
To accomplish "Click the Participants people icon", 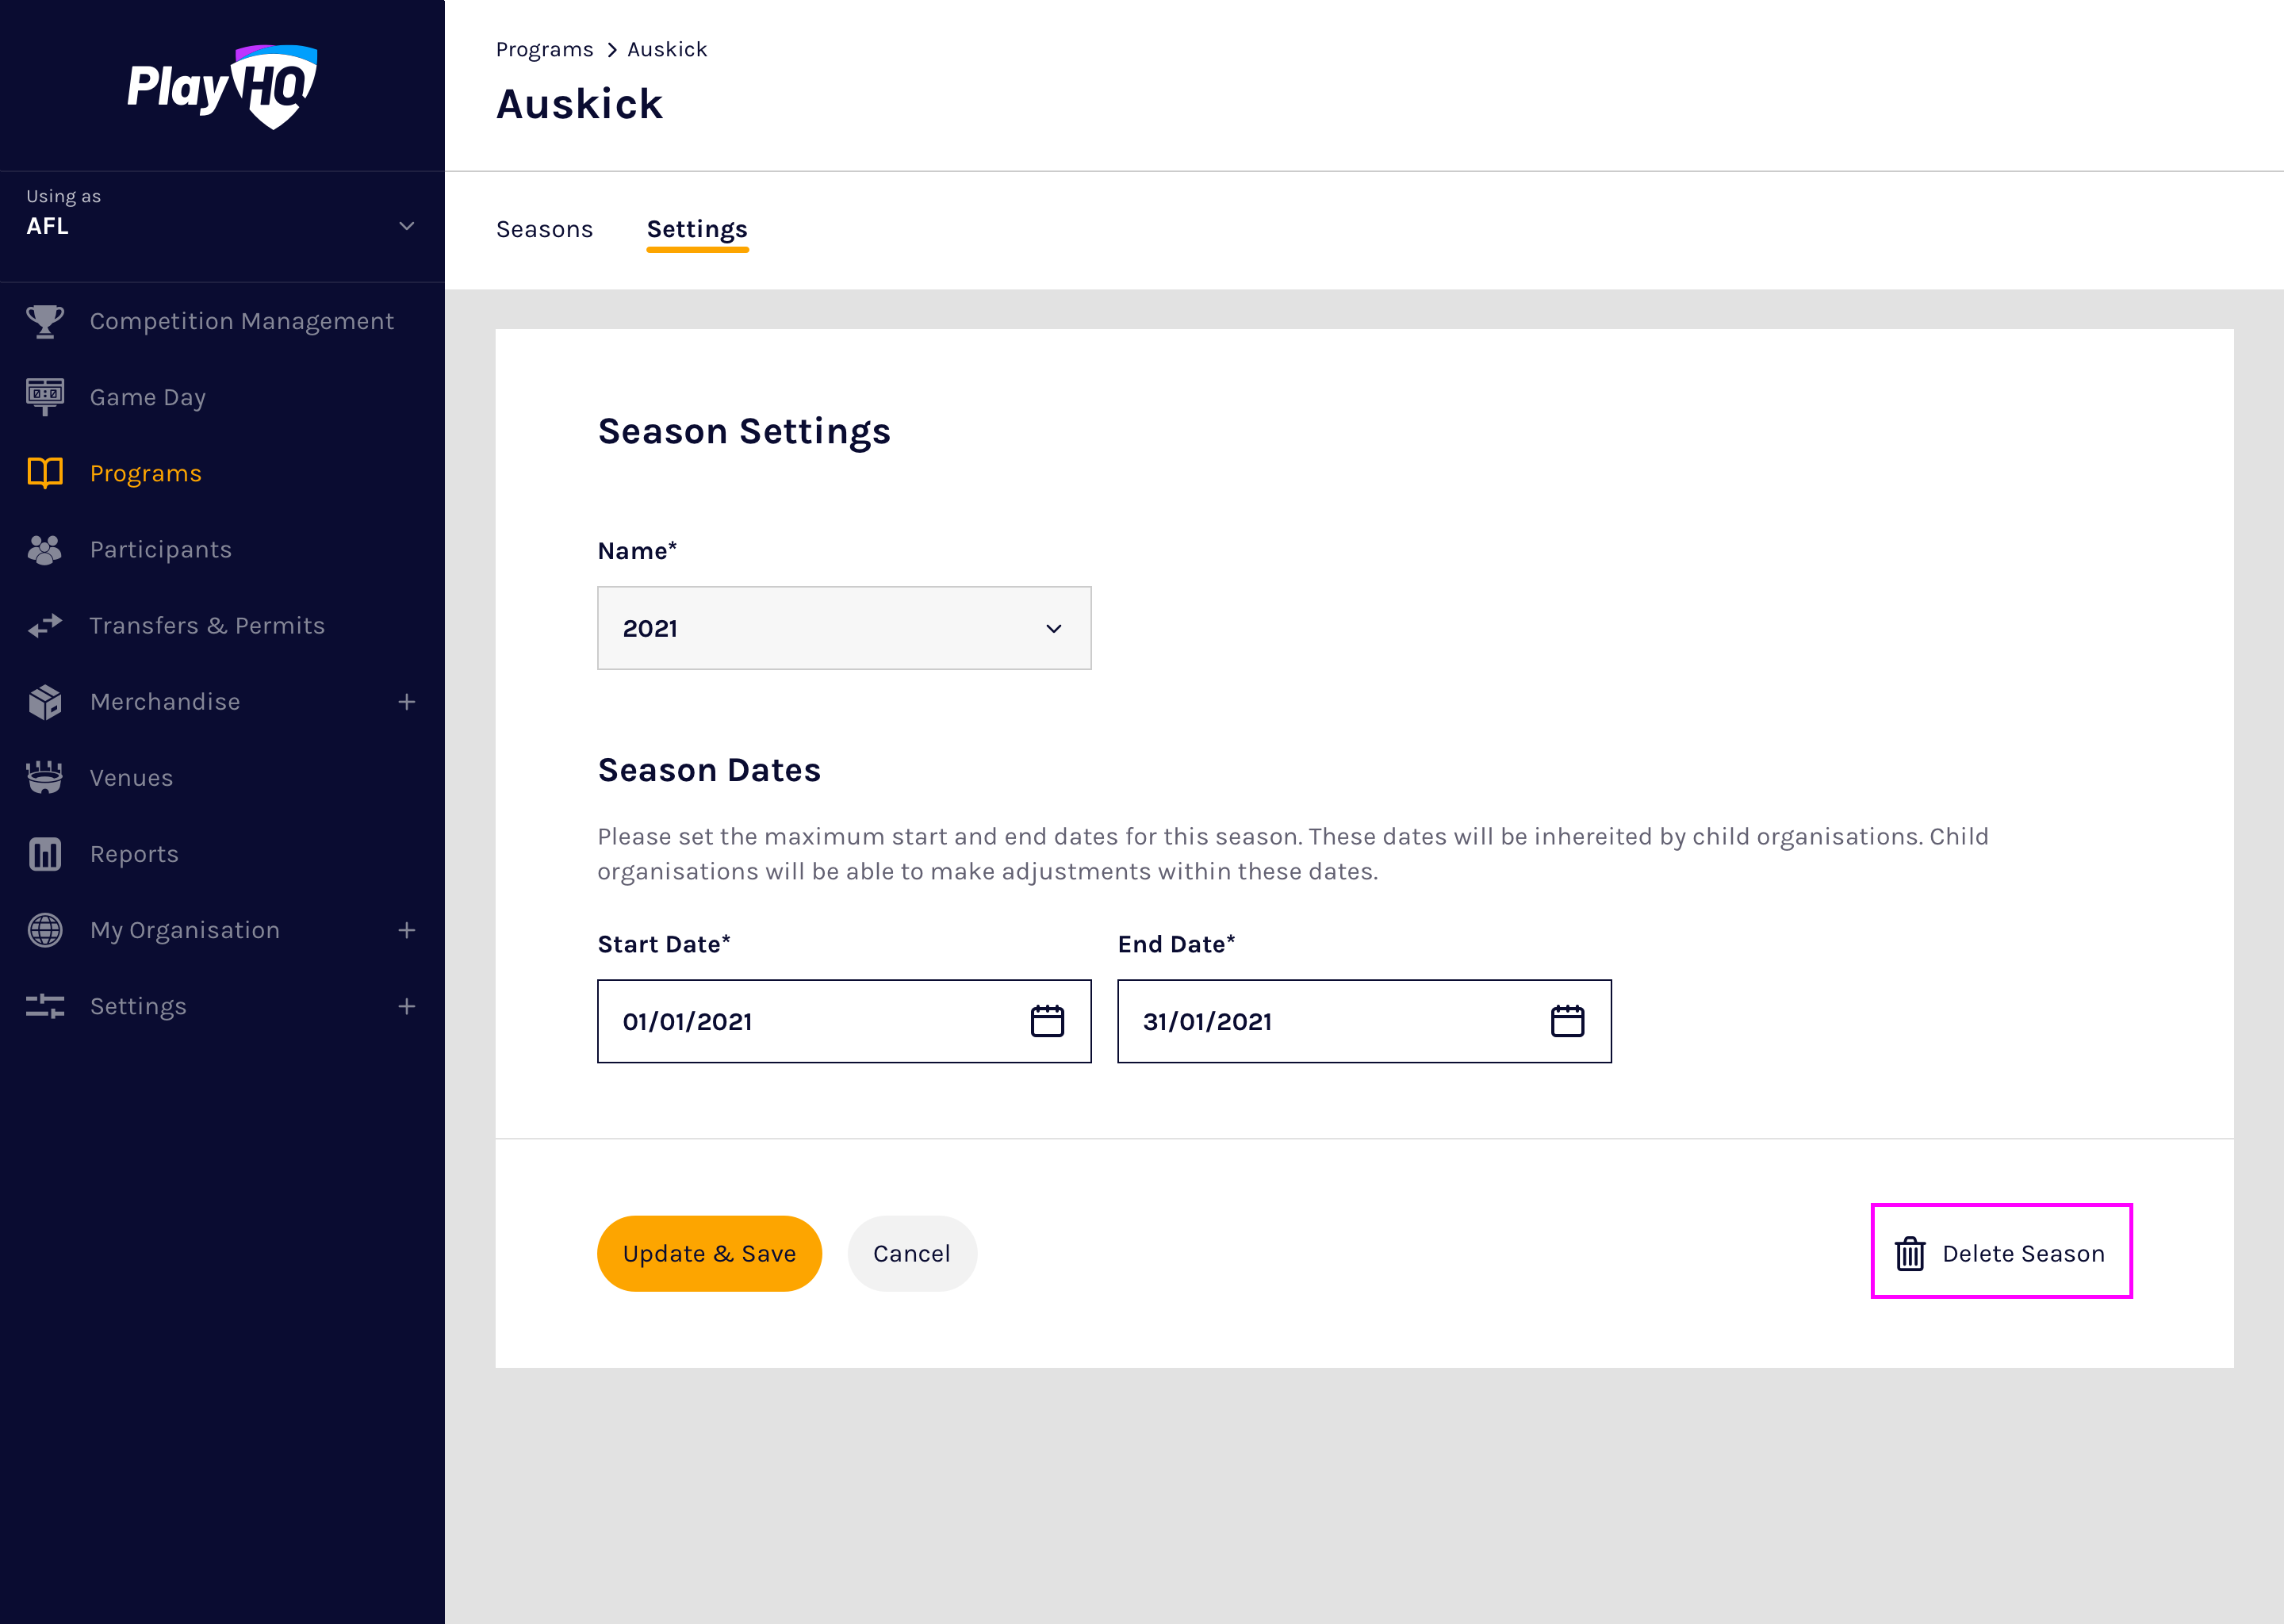I will (x=45, y=550).
